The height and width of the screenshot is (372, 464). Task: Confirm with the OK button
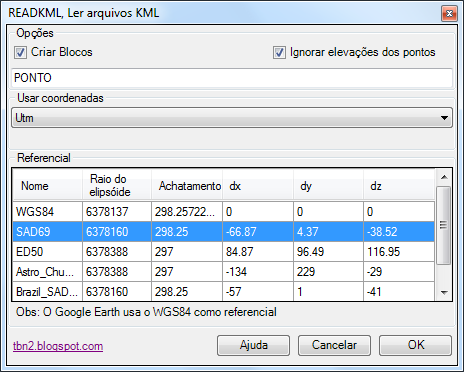tap(415, 345)
